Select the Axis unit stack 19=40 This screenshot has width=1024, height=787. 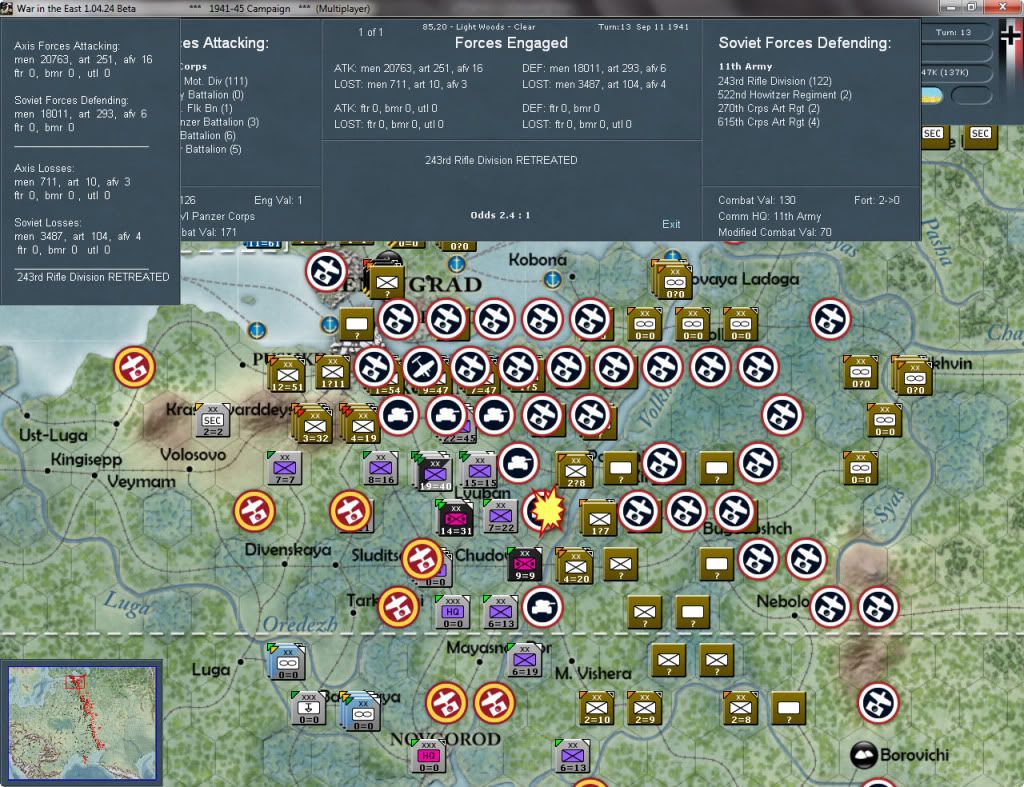(433, 471)
